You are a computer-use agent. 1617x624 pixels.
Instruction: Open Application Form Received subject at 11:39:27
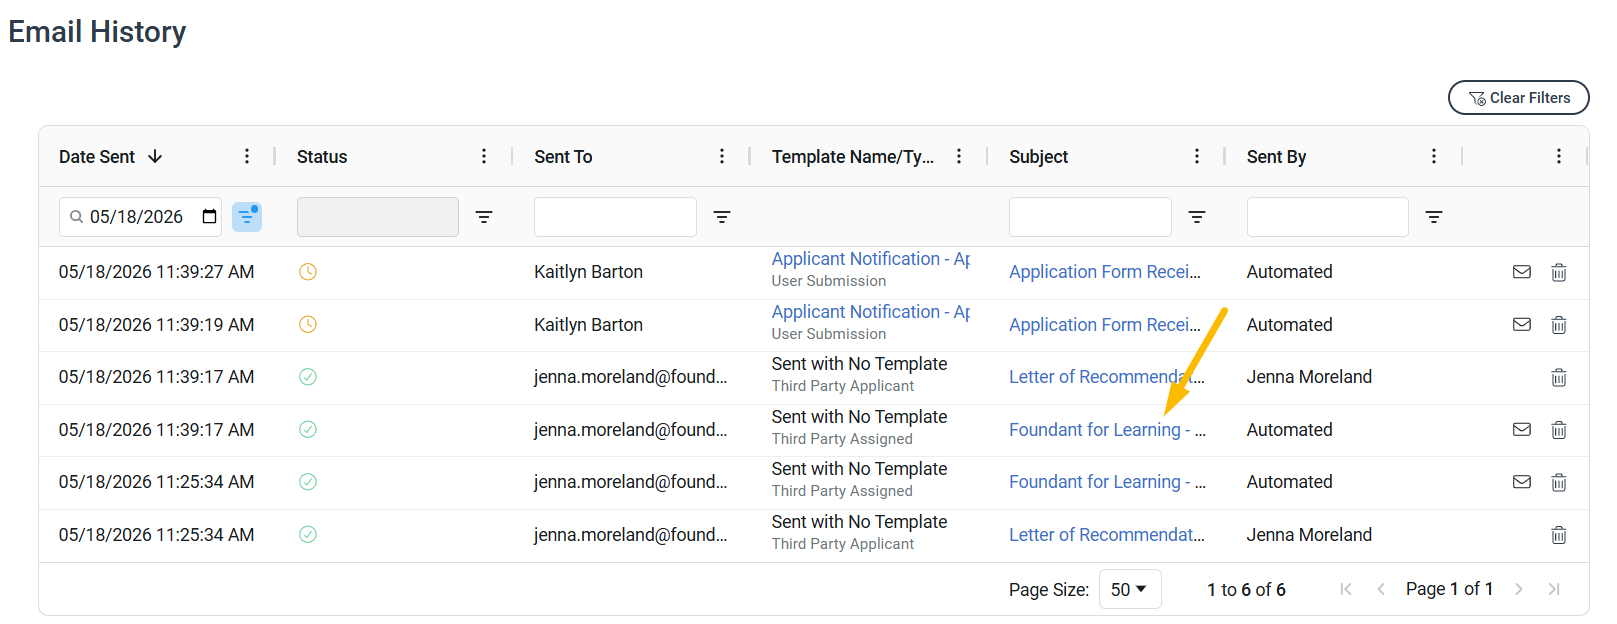coord(1105,272)
